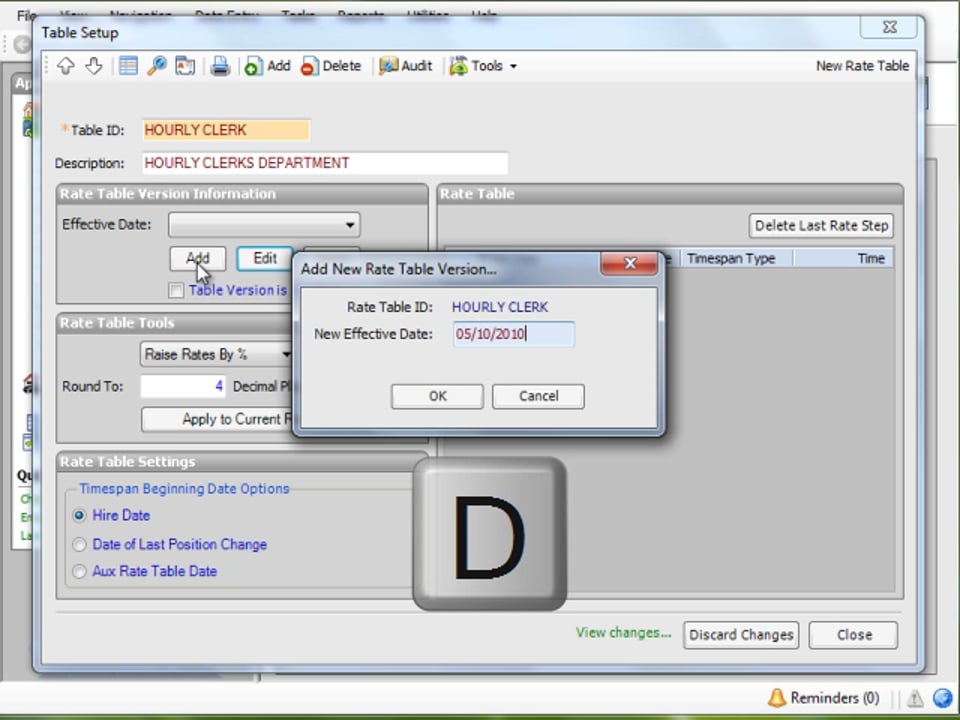The width and height of the screenshot is (960, 720).
Task: Open the File menu
Action: tap(26, 15)
